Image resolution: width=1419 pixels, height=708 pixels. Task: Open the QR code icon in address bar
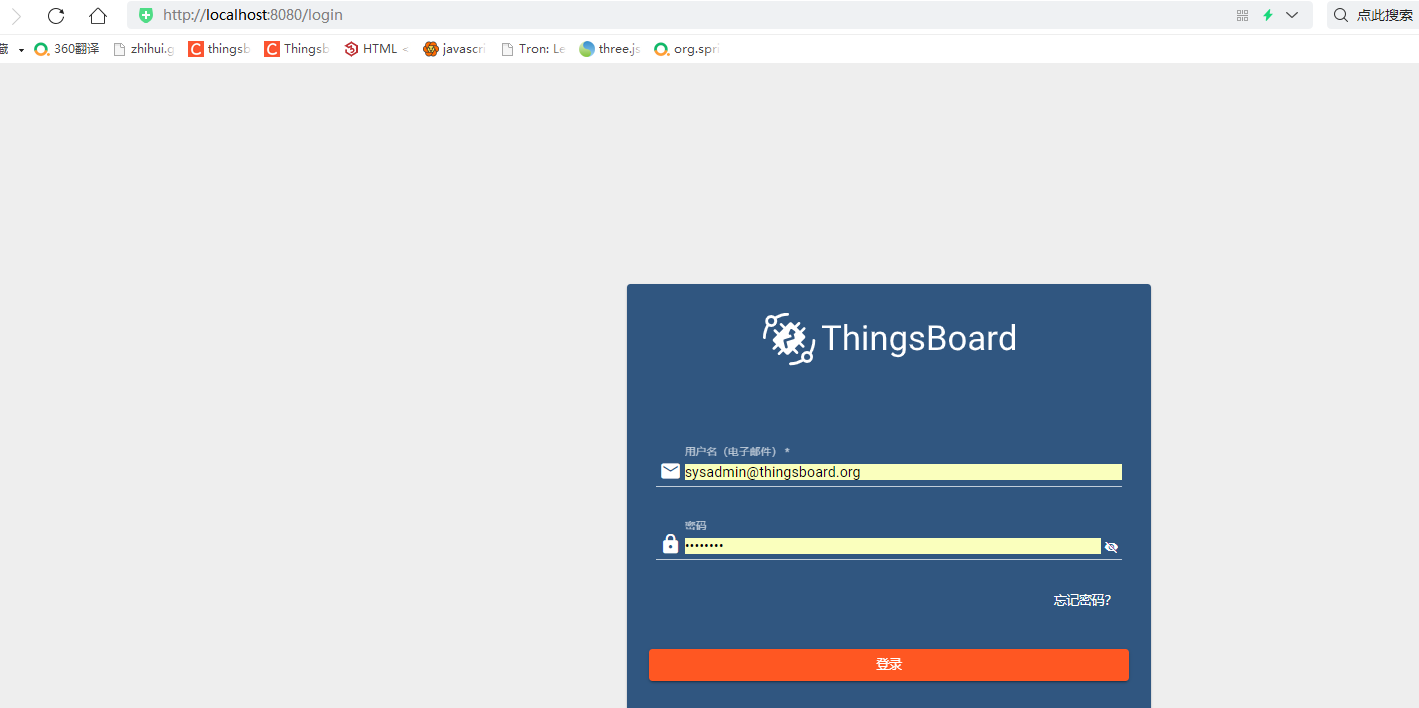click(x=1243, y=15)
